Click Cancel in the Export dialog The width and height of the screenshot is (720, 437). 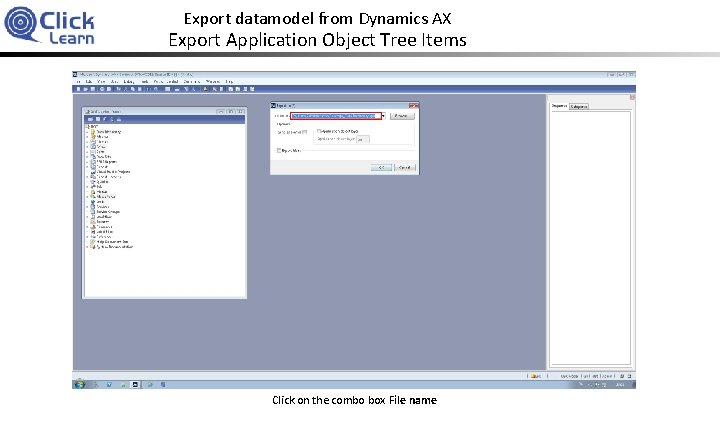405,168
